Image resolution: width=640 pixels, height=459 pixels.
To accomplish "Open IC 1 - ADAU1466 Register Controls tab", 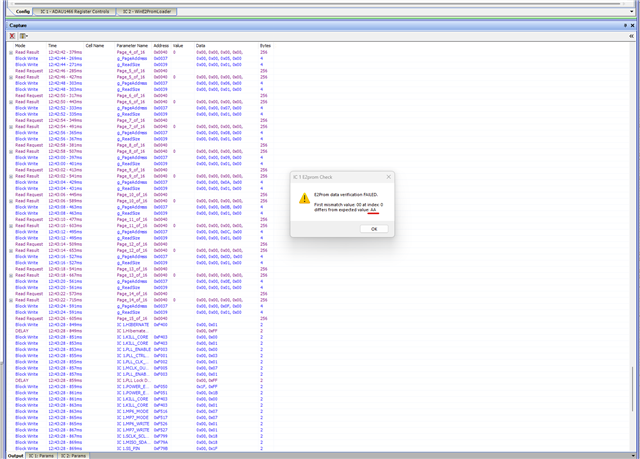I will pos(75,11).
